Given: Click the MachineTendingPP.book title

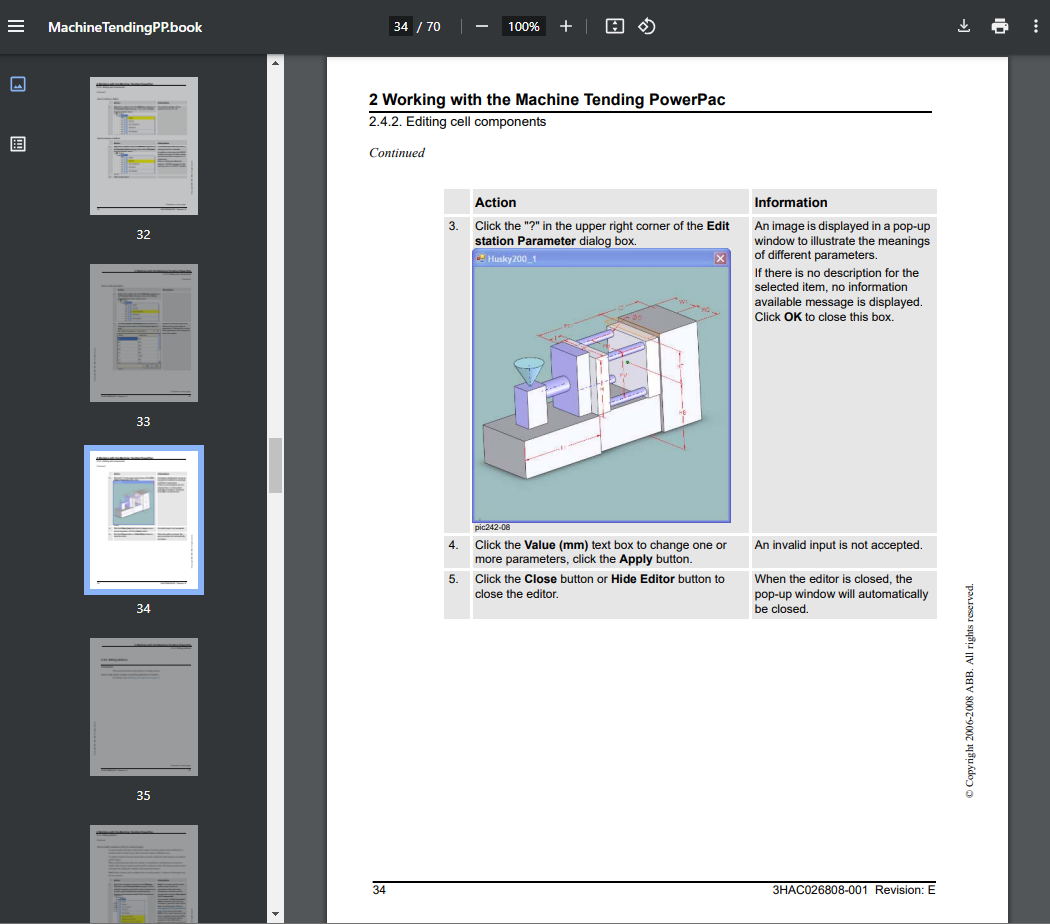Looking at the screenshot, I should click(125, 27).
